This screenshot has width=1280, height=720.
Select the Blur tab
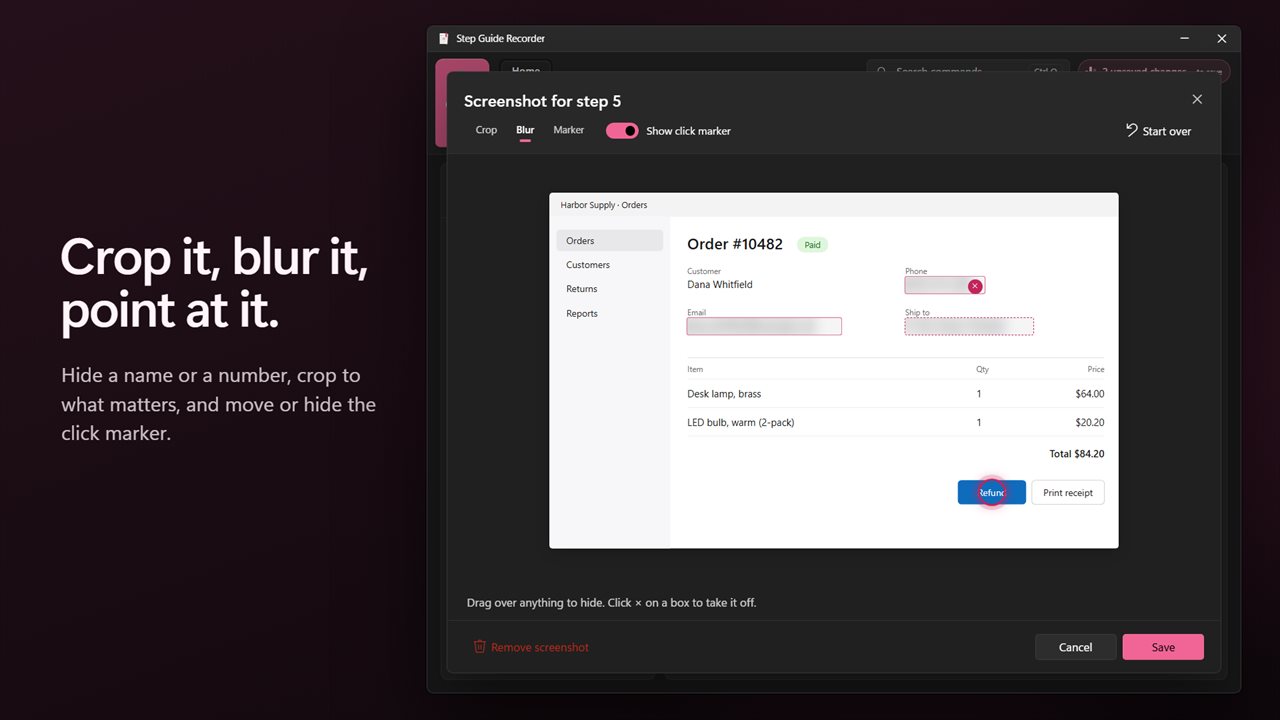click(525, 130)
